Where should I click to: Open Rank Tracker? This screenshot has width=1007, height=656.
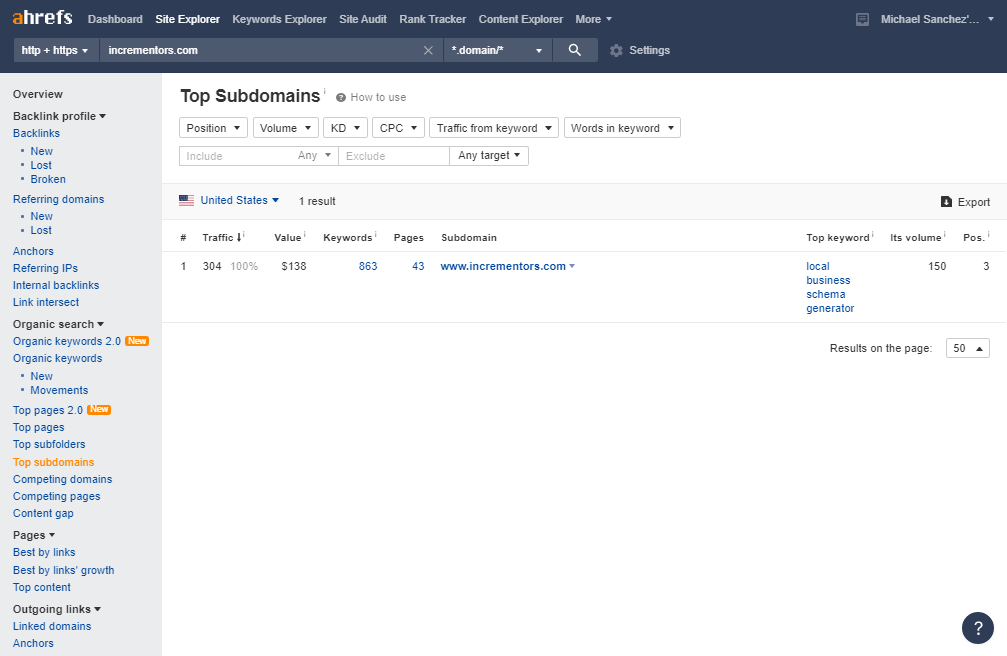[x=433, y=19]
